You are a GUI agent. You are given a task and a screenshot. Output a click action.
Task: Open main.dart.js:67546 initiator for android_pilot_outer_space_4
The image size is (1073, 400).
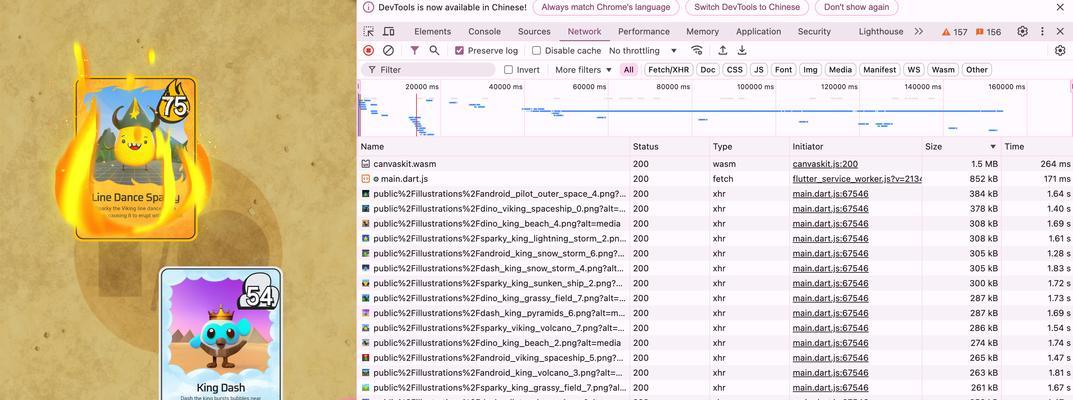point(830,194)
